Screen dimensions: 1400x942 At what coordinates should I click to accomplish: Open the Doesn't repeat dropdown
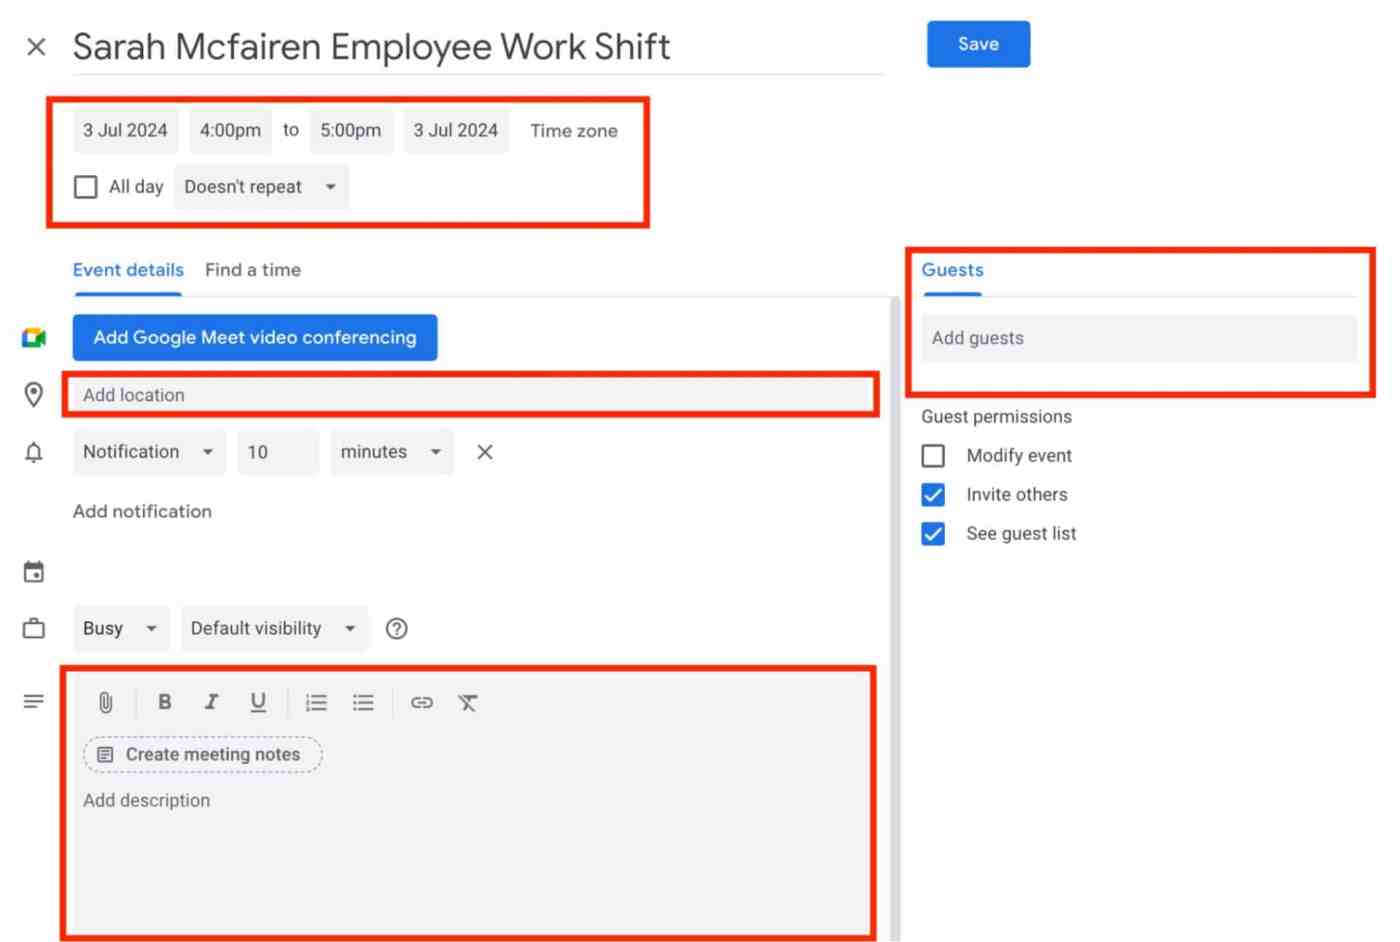tap(260, 187)
